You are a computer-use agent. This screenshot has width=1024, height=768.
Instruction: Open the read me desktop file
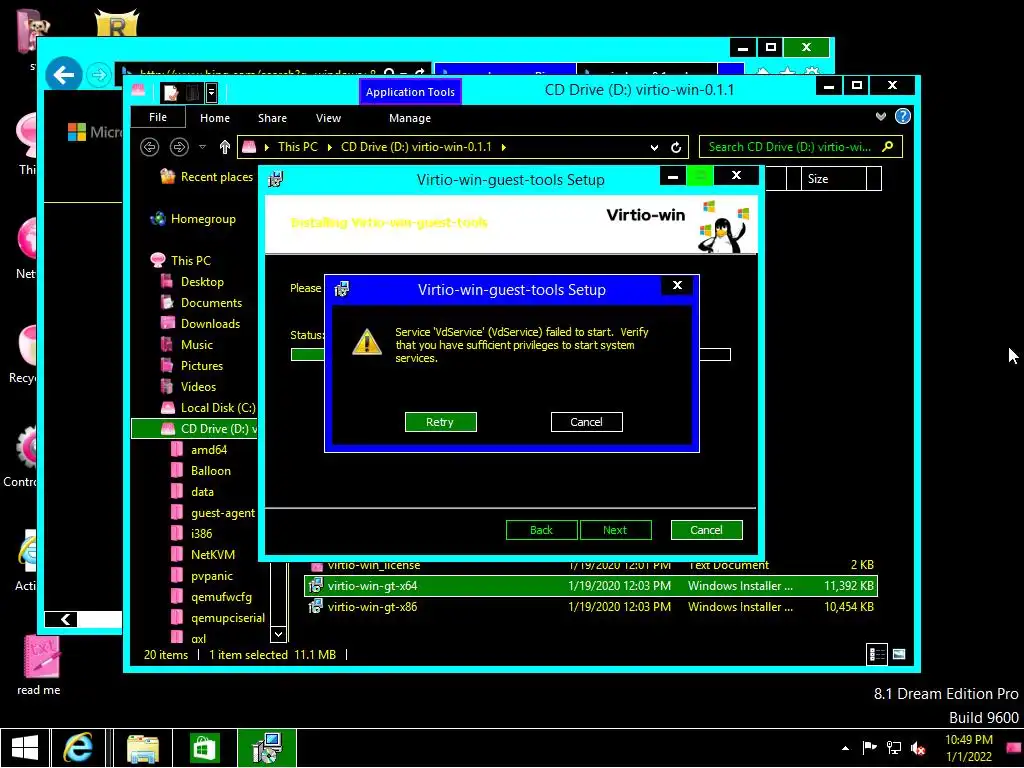[x=39, y=665]
